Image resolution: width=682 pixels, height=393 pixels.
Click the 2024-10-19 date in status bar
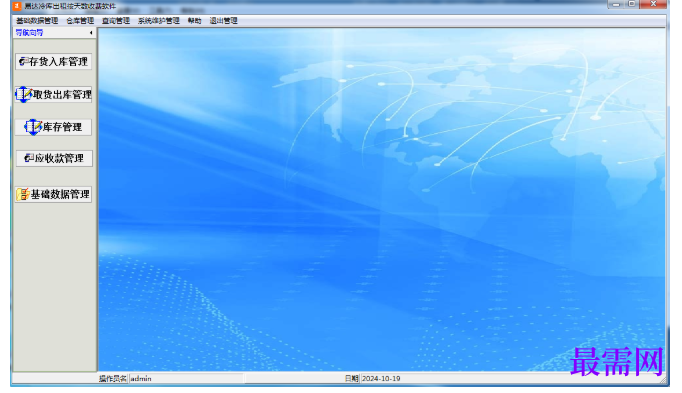click(381, 379)
